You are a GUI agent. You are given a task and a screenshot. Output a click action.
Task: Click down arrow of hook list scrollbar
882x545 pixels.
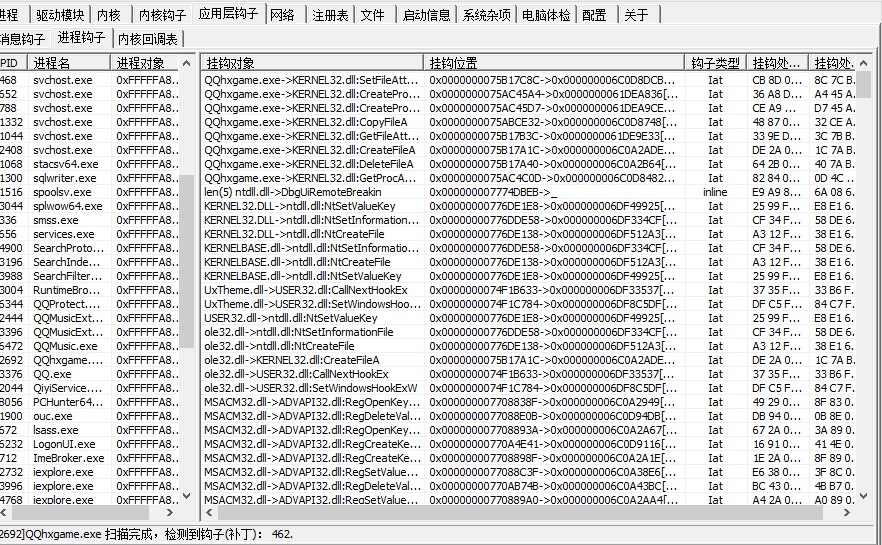click(864, 496)
